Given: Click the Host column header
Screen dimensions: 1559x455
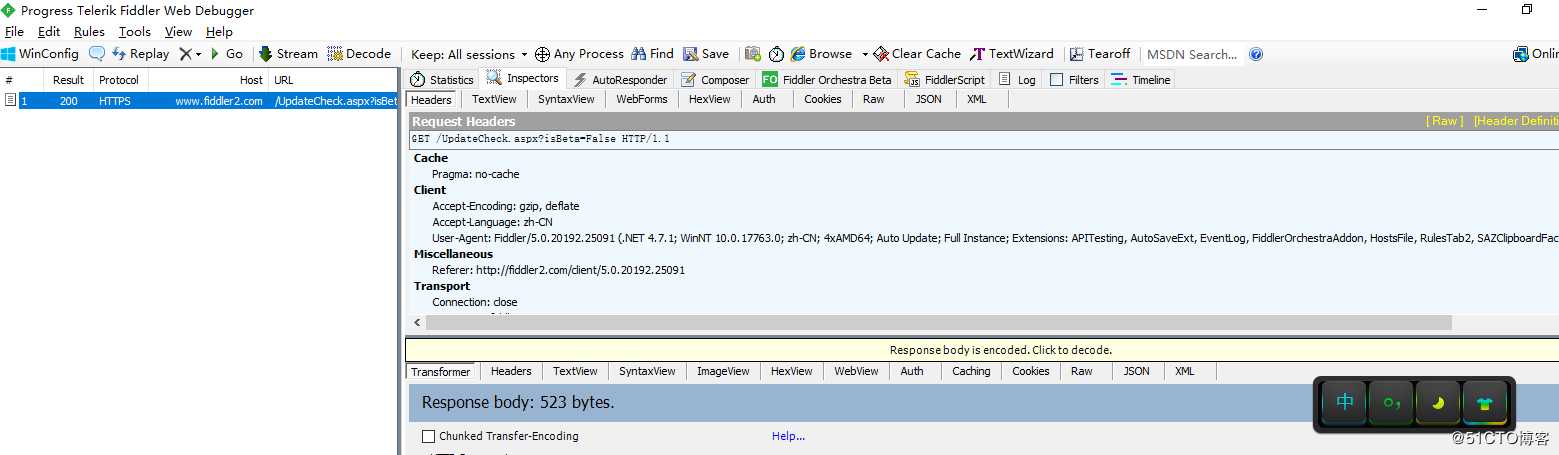Looking at the screenshot, I should [x=208, y=80].
